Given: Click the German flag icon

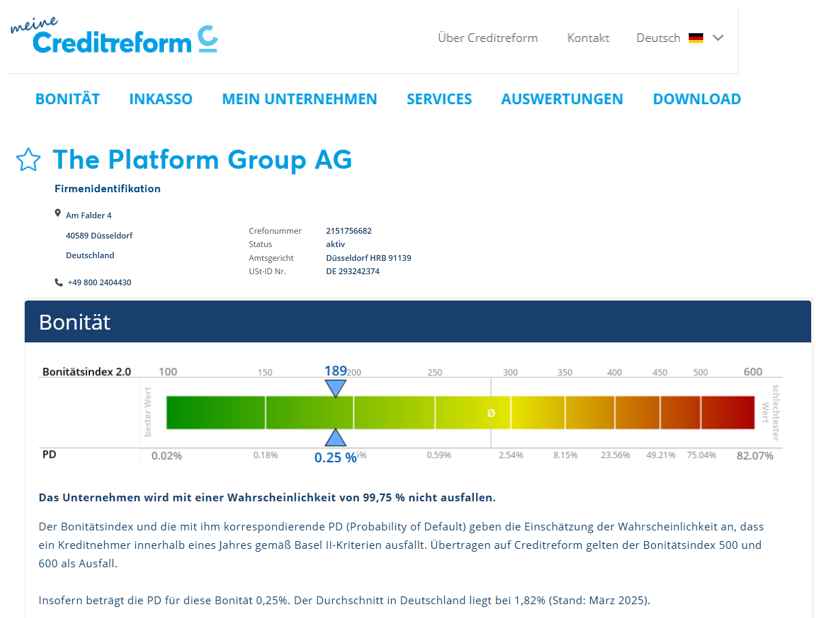Looking at the screenshot, I should (x=696, y=38).
